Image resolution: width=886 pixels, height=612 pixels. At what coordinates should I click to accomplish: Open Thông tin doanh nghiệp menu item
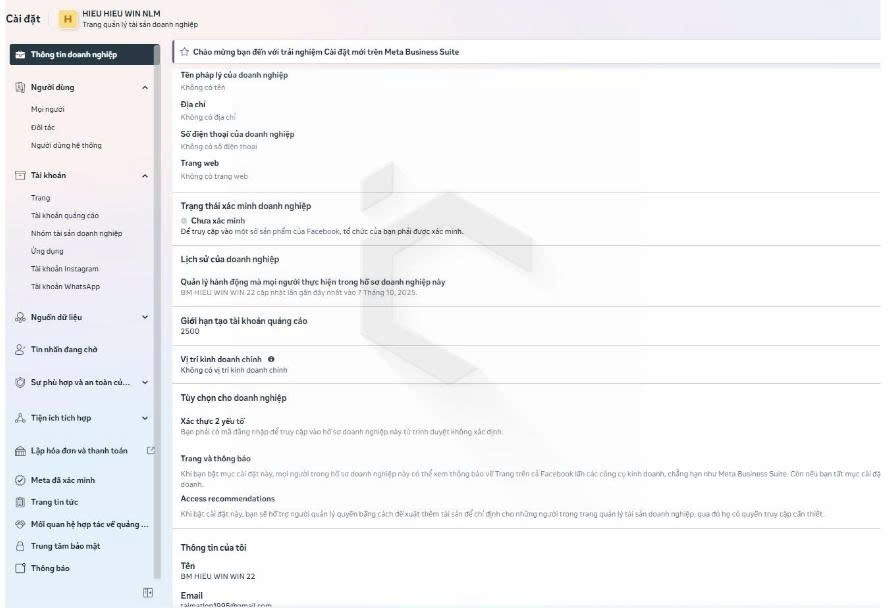(x=81, y=55)
